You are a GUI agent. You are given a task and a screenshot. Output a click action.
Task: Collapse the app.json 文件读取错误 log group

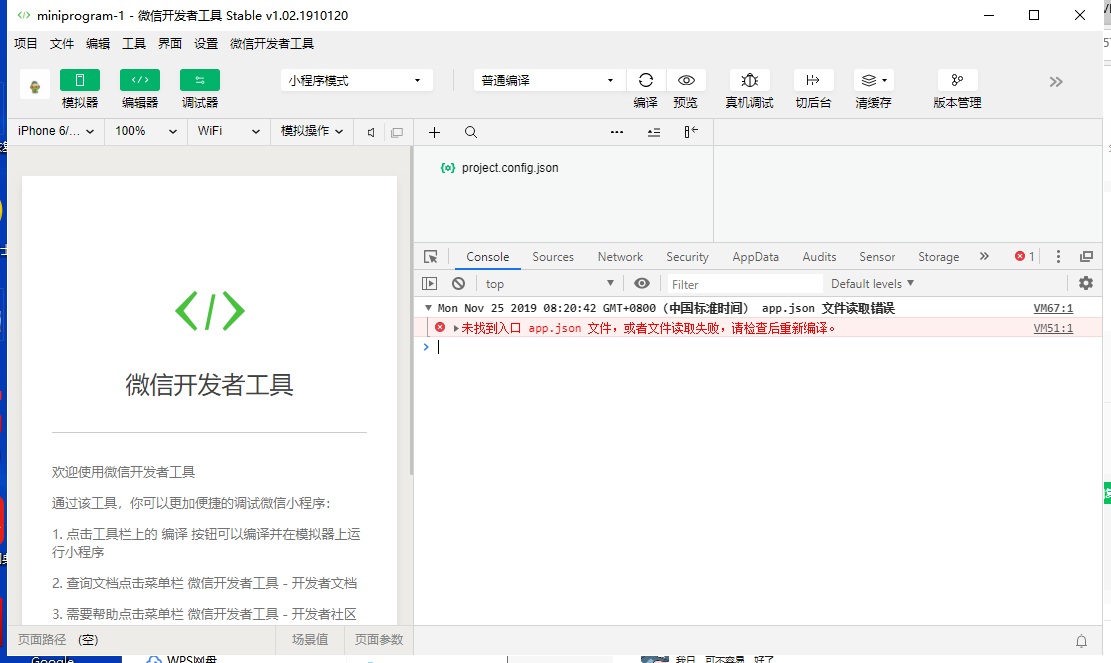tap(428, 308)
